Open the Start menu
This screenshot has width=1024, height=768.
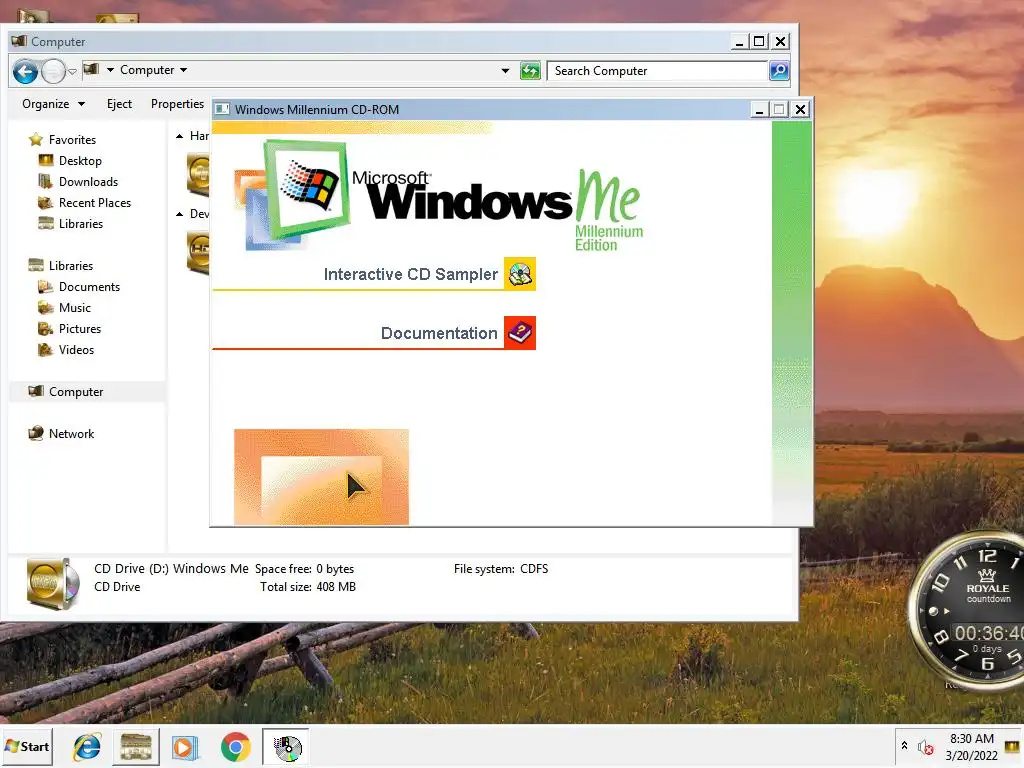[x=27, y=746]
